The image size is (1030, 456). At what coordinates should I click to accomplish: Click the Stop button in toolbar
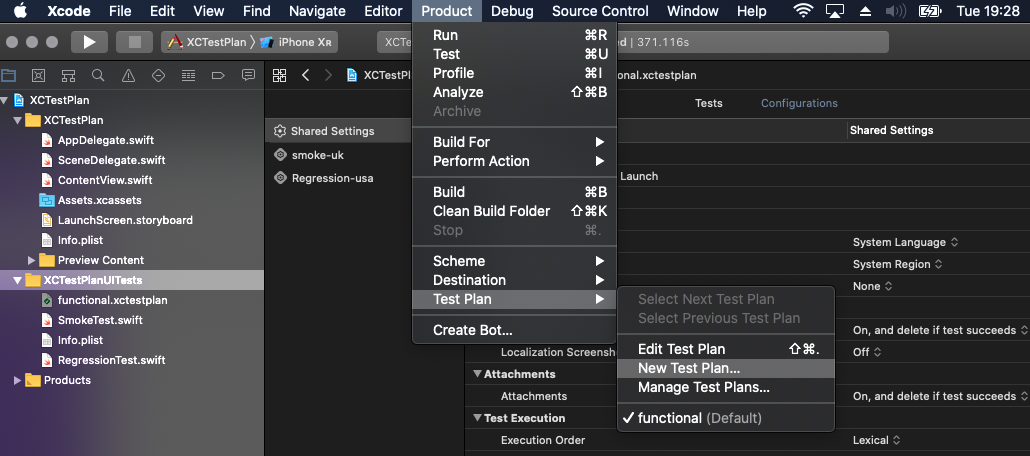[134, 42]
